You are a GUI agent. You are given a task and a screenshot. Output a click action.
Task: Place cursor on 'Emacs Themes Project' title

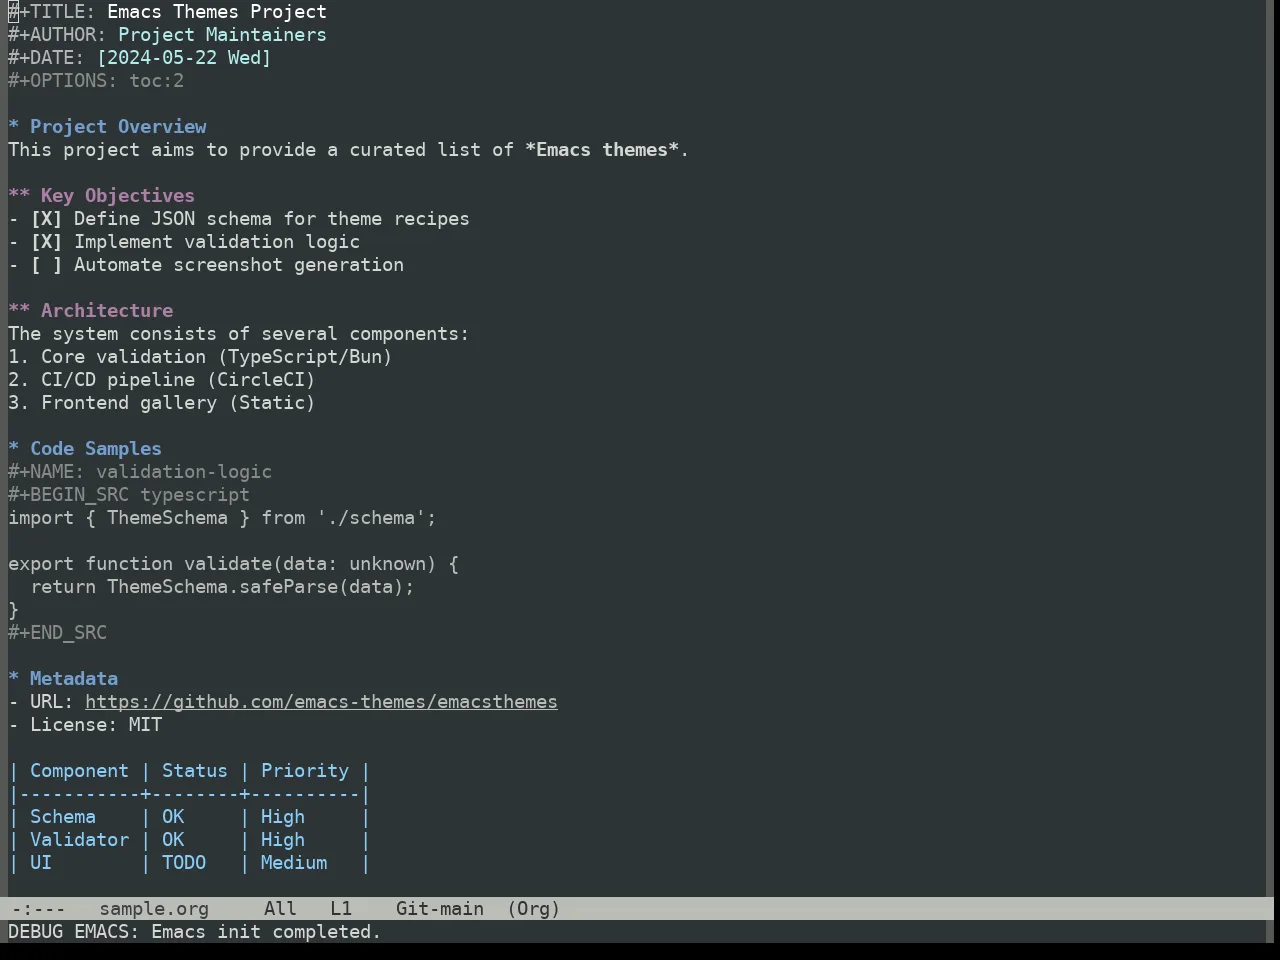click(217, 12)
